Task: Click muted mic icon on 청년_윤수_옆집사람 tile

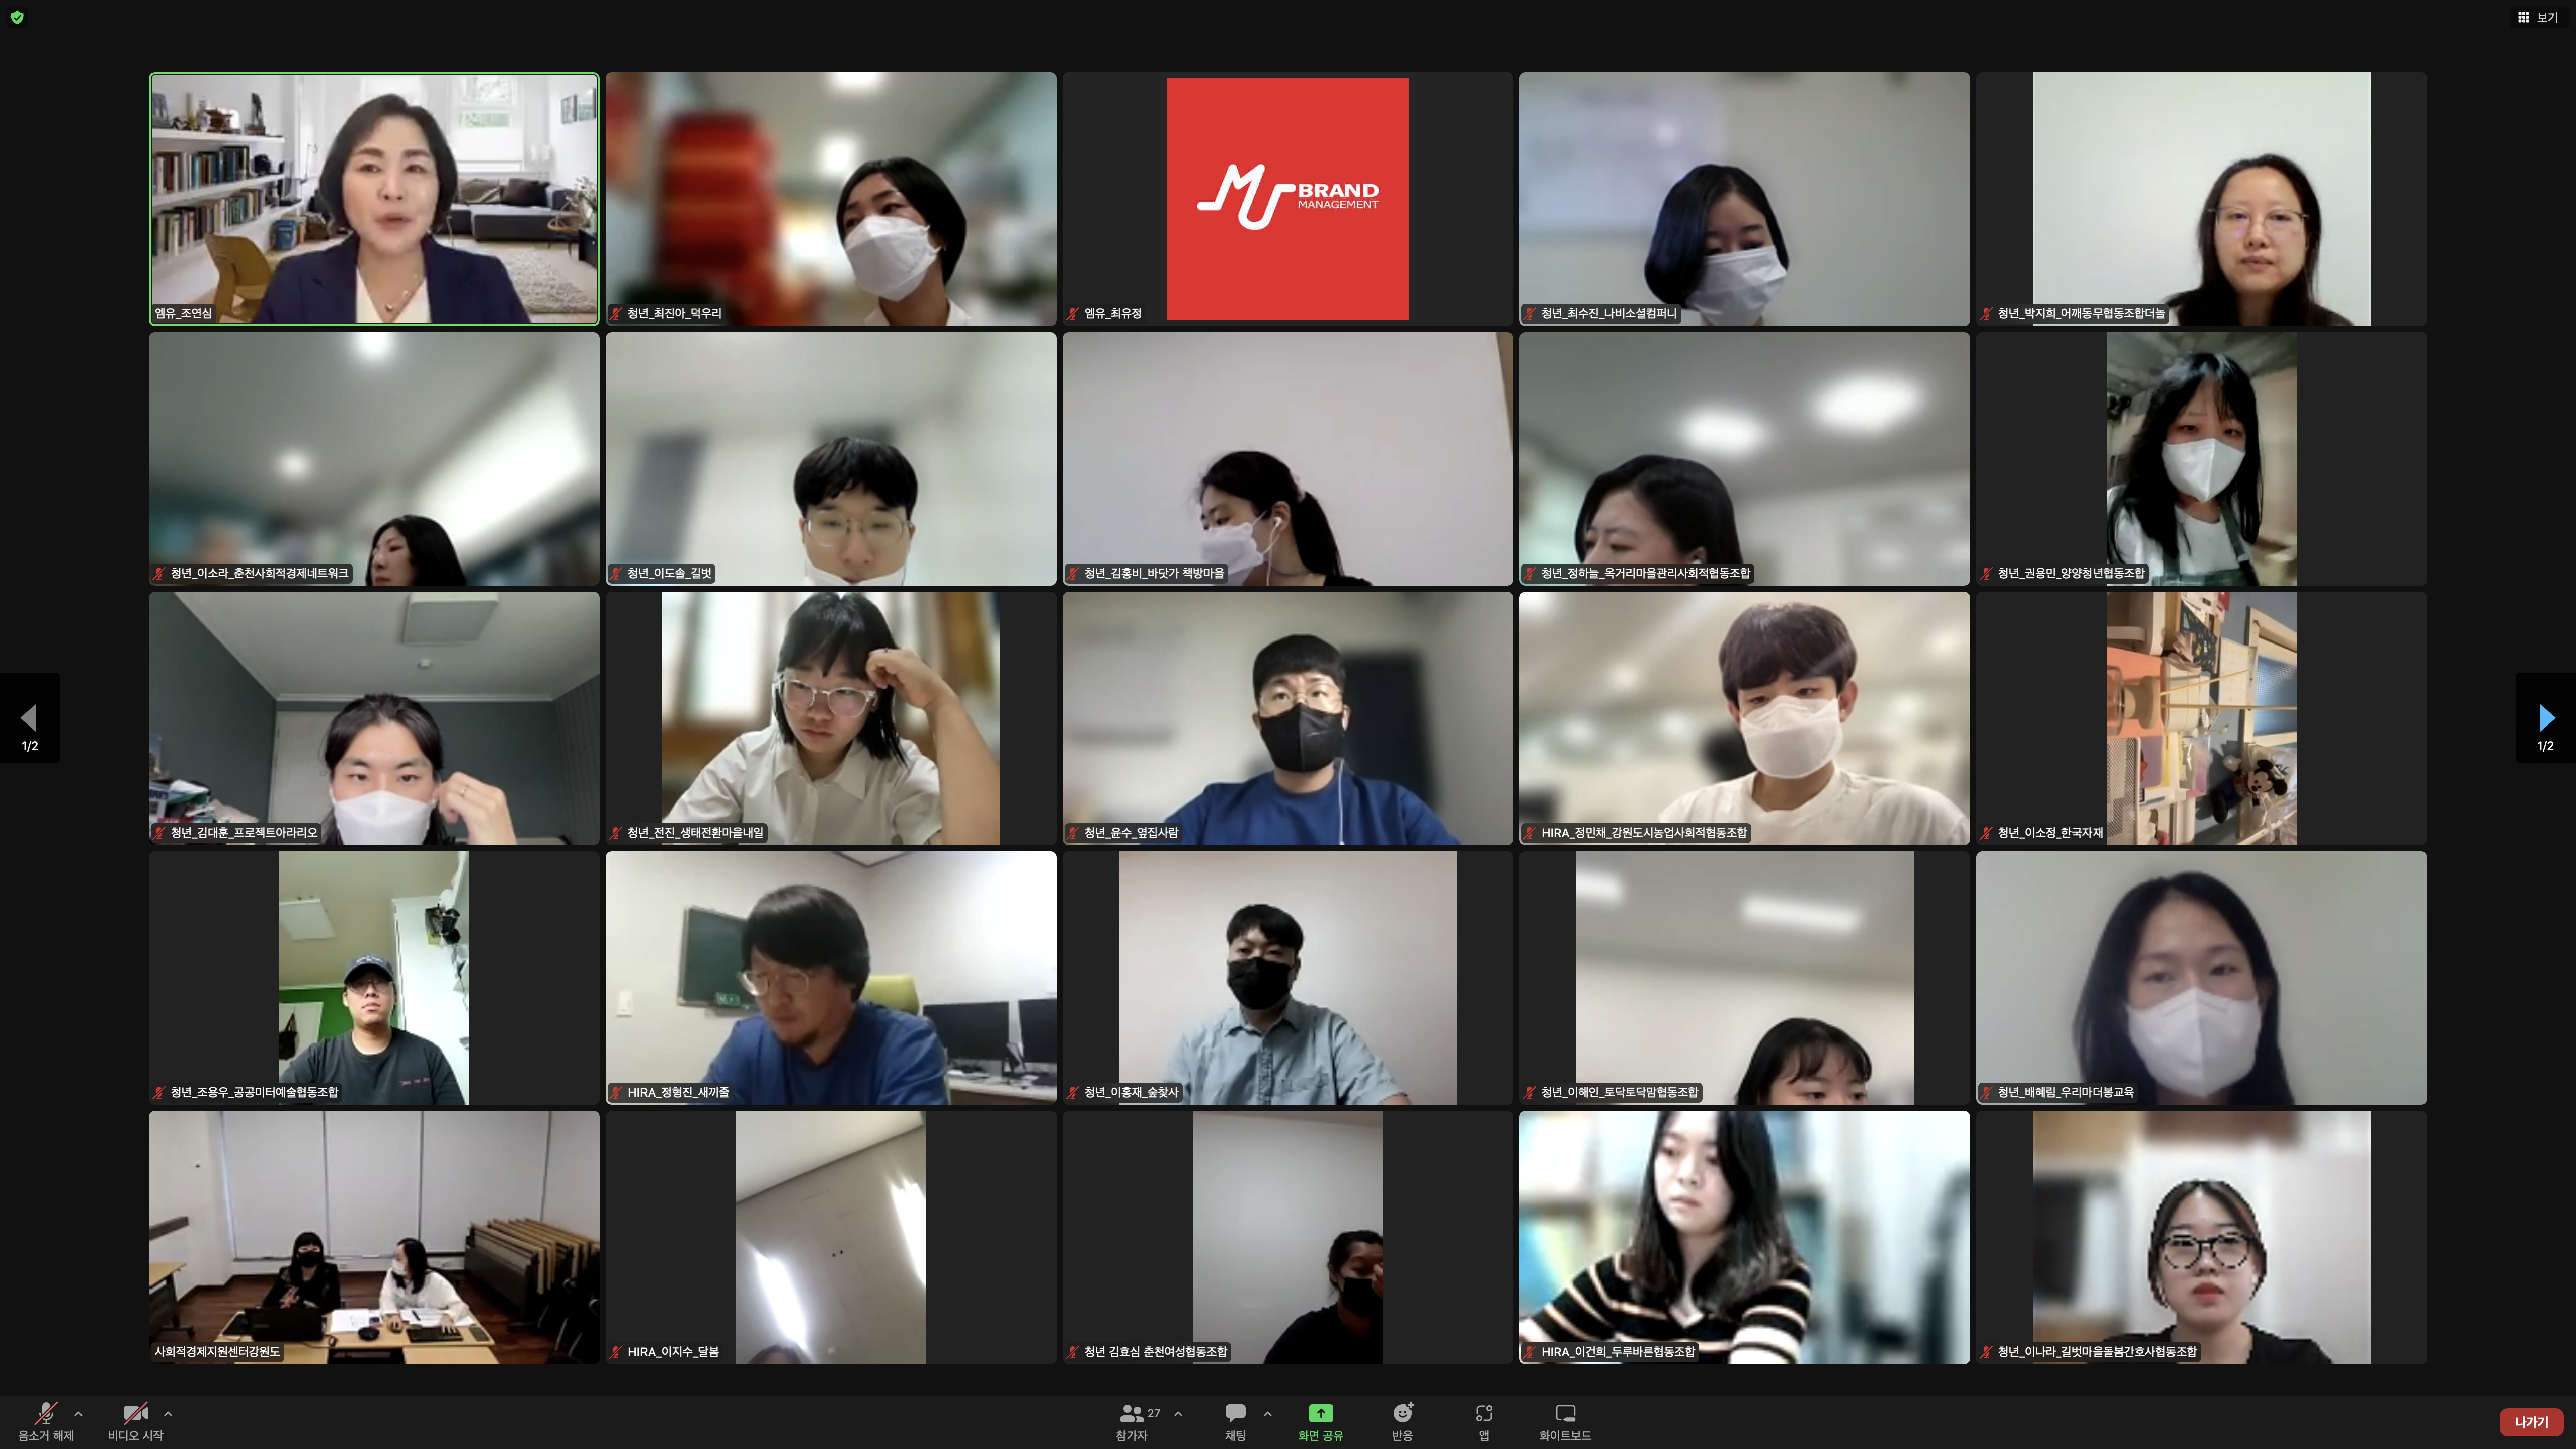Action: 1073,832
